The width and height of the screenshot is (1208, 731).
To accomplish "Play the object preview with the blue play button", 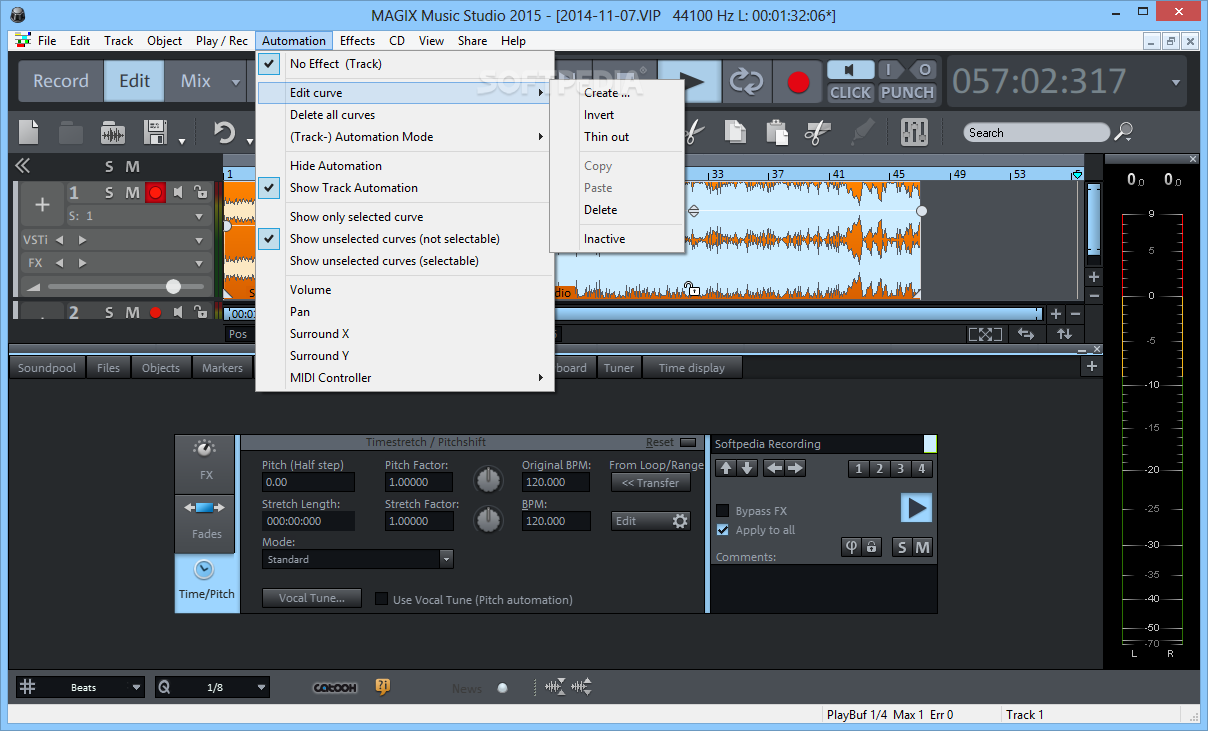I will tap(916, 508).
